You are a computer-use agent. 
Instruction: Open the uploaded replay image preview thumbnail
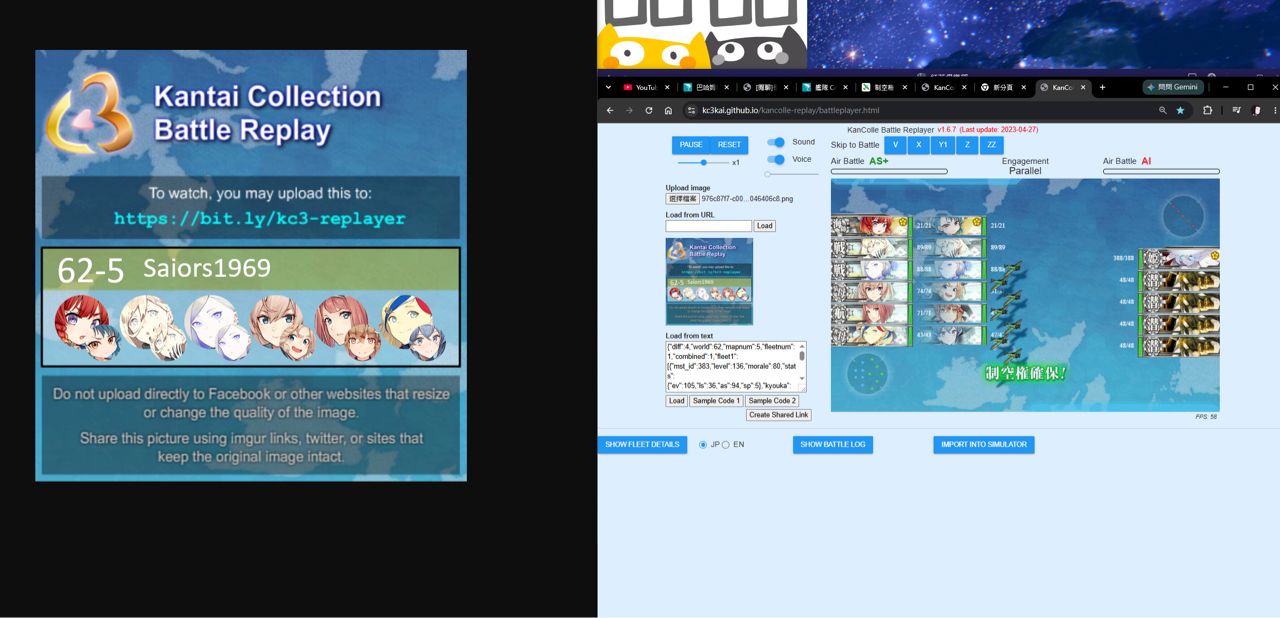coord(709,281)
